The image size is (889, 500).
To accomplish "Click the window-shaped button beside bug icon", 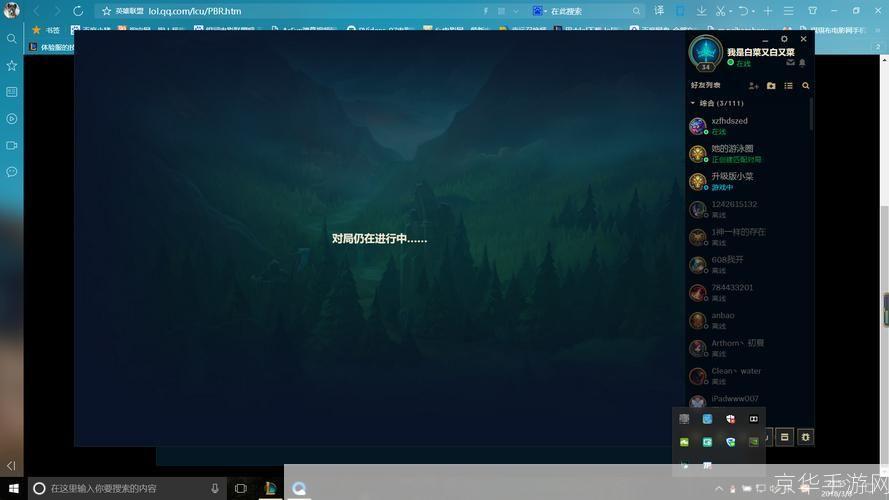I will (x=784, y=437).
